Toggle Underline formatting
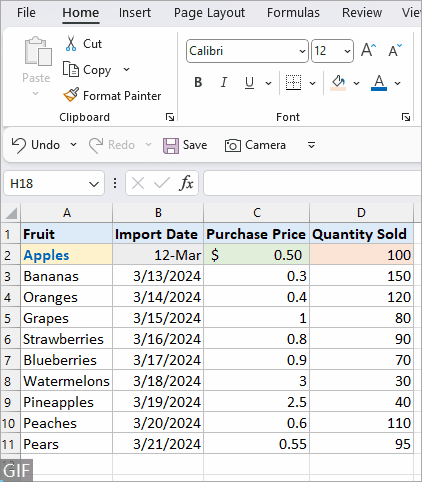422x482 pixels. (249, 82)
